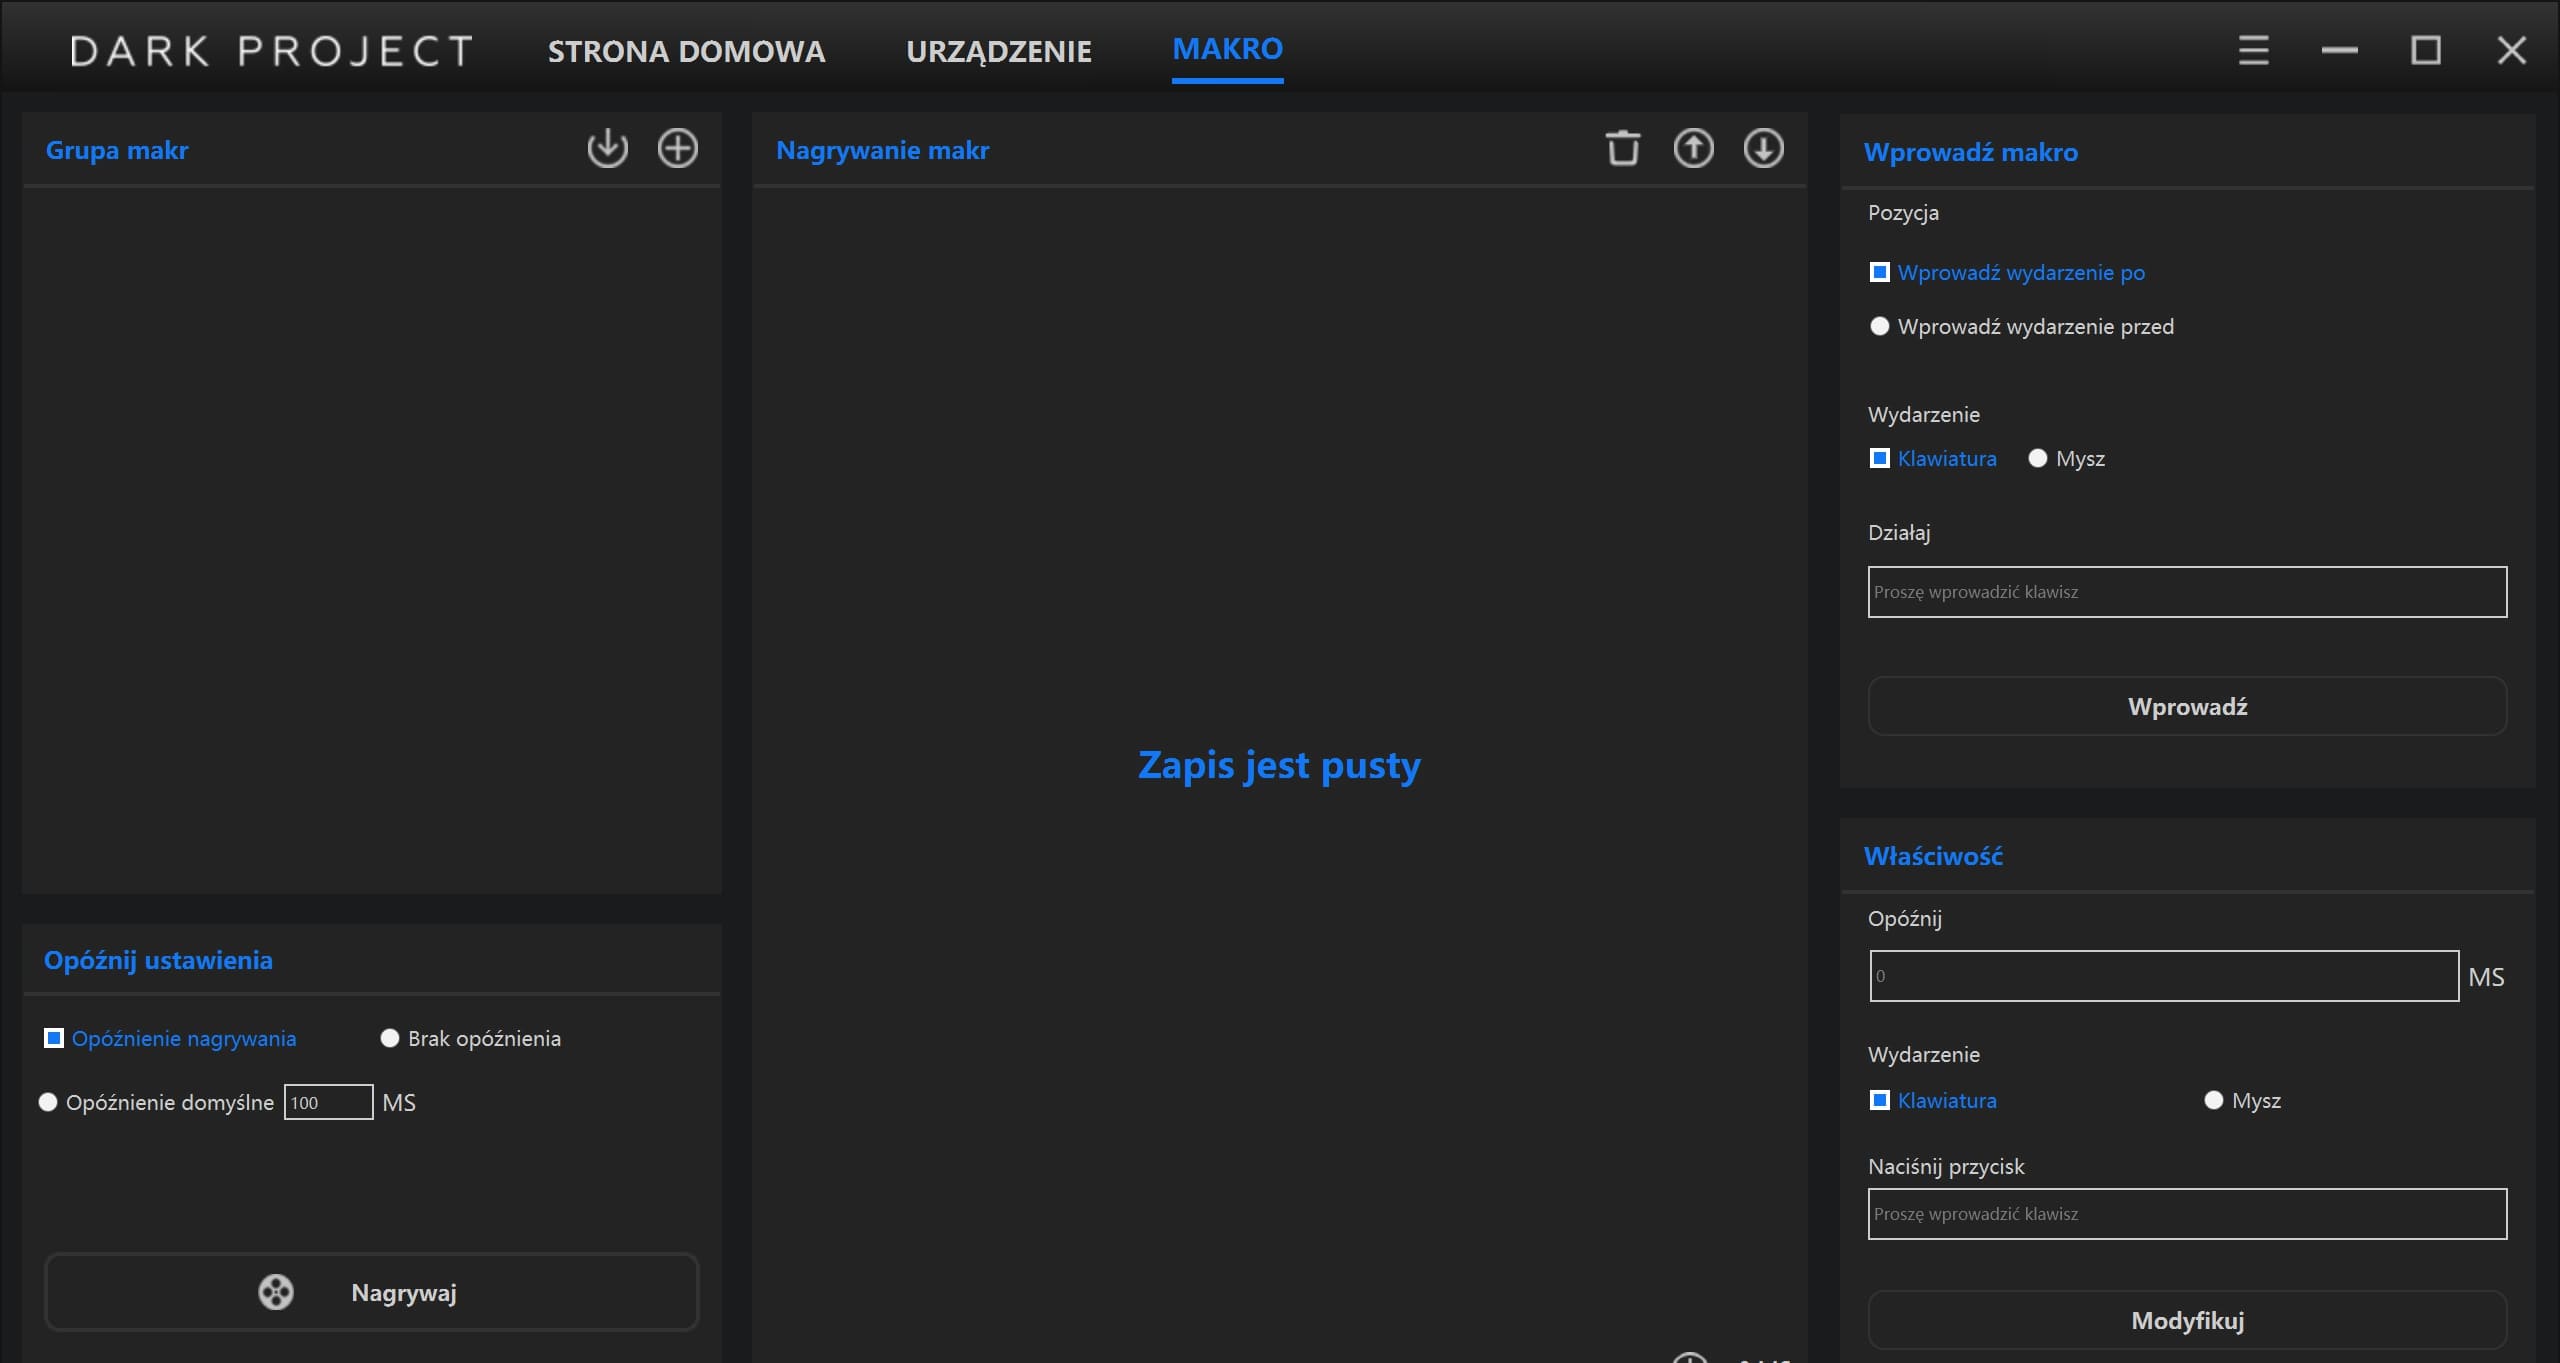This screenshot has width=2560, height=1363.
Task: Move macro event down with arrow icon
Action: pyautogui.click(x=1763, y=149)
